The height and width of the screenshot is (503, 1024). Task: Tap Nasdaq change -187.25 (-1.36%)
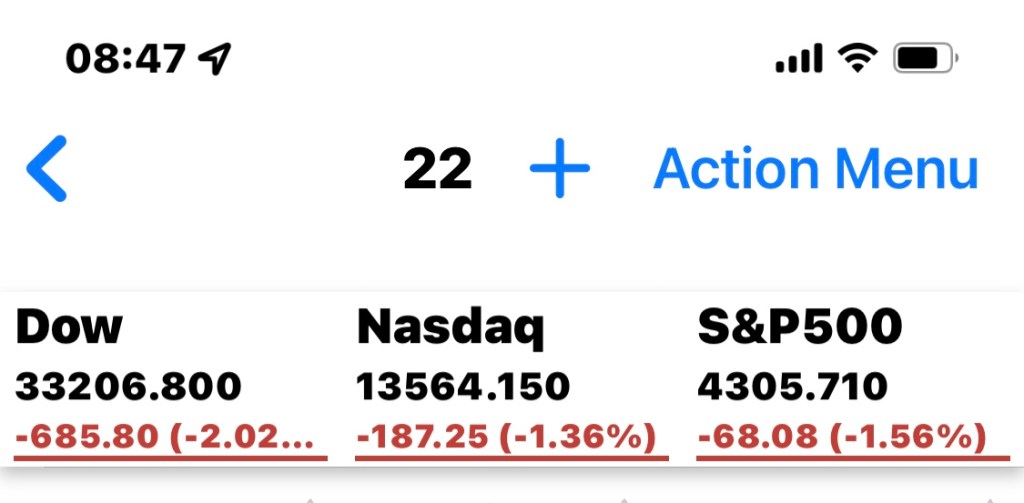coord(506,437)
